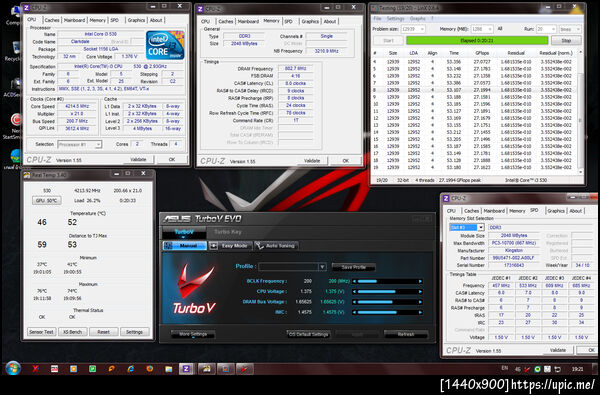Open the Profile dropdown in TurboV EVO

[322, 267]
